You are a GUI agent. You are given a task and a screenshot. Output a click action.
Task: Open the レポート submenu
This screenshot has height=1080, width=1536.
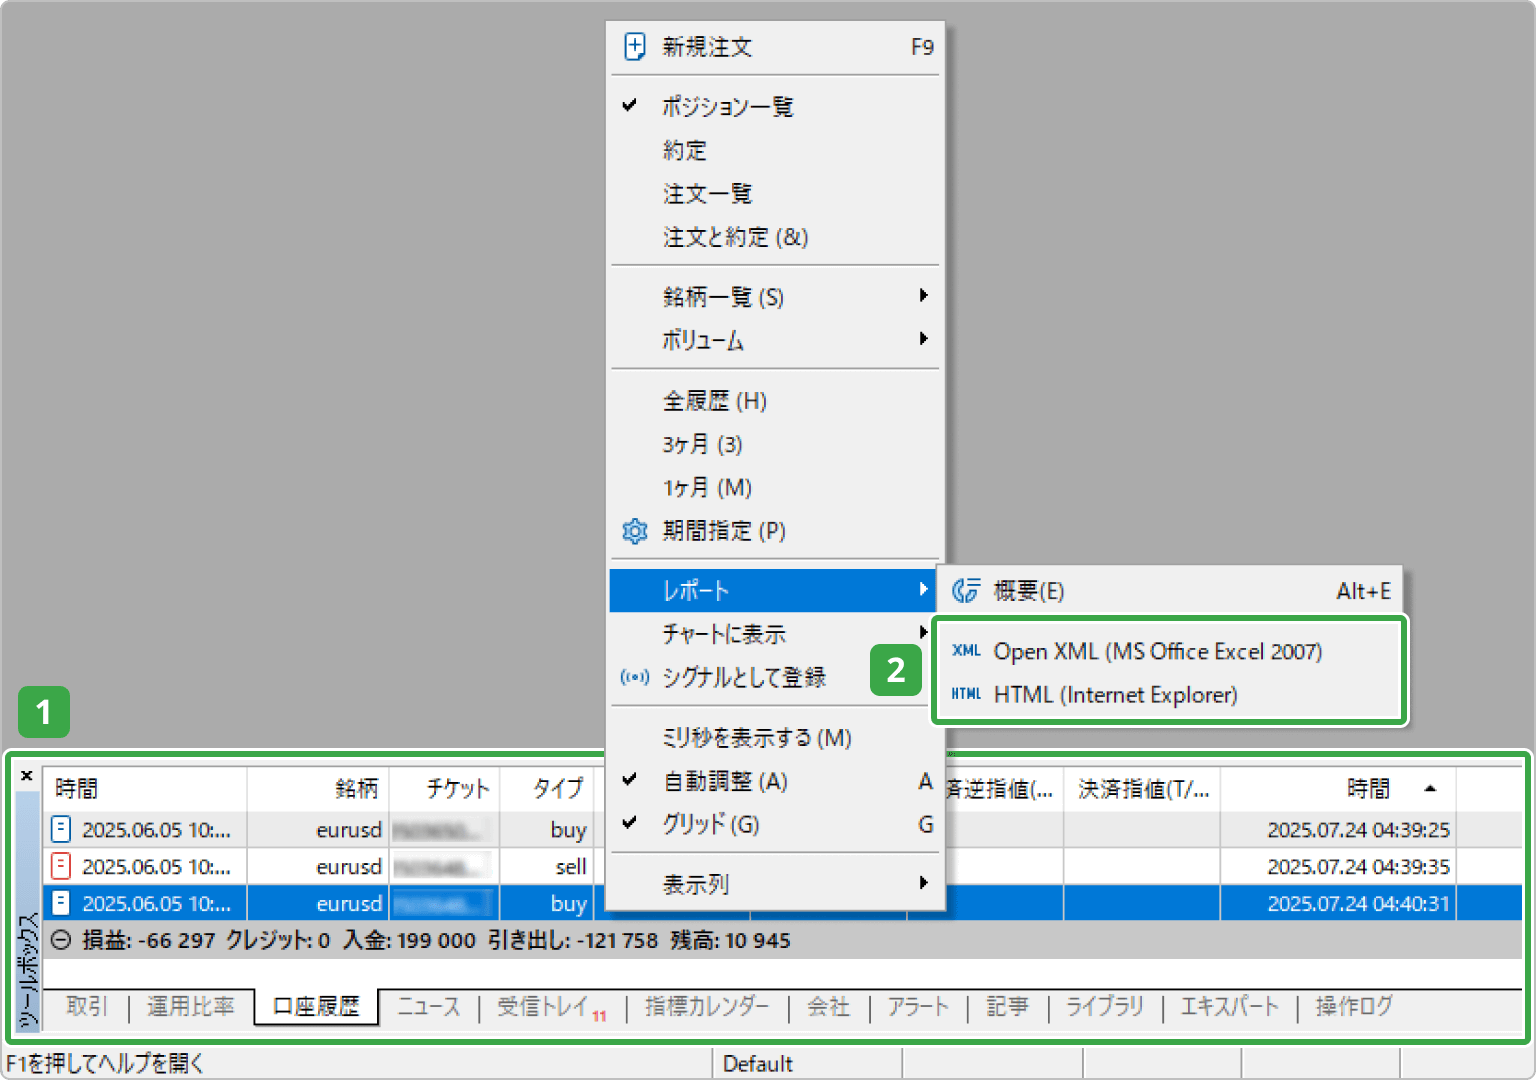pyautogui.click(x=773, y=591)
